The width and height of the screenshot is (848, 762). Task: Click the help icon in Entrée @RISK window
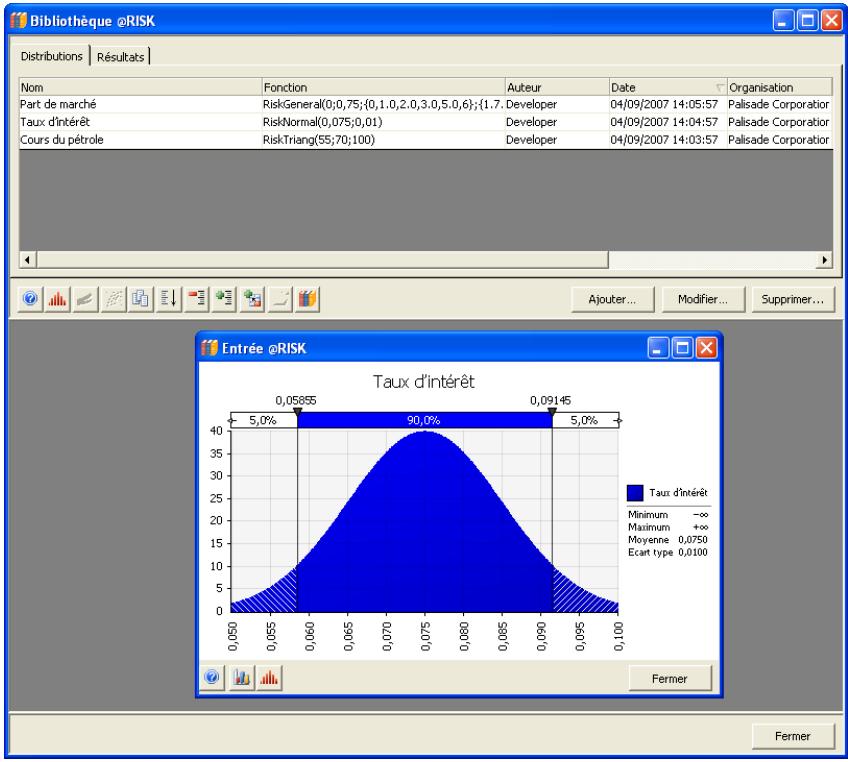(213, 678)
